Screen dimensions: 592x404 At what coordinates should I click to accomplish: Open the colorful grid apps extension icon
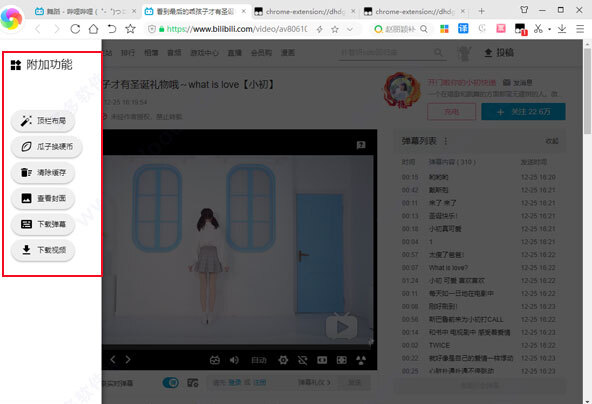pyautogui.click(x=444, y=29)
